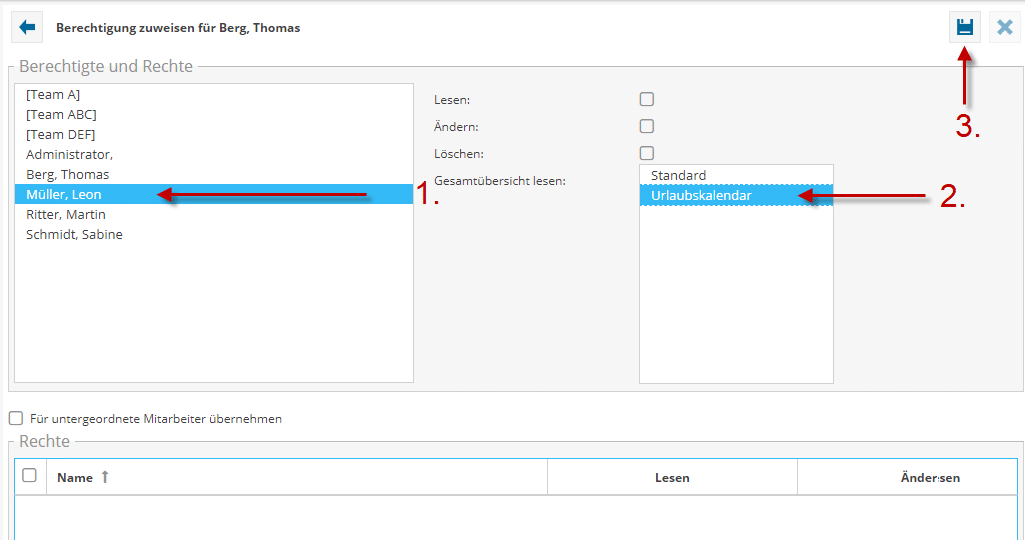Click the Lesen column header

[x=672, y=478]
